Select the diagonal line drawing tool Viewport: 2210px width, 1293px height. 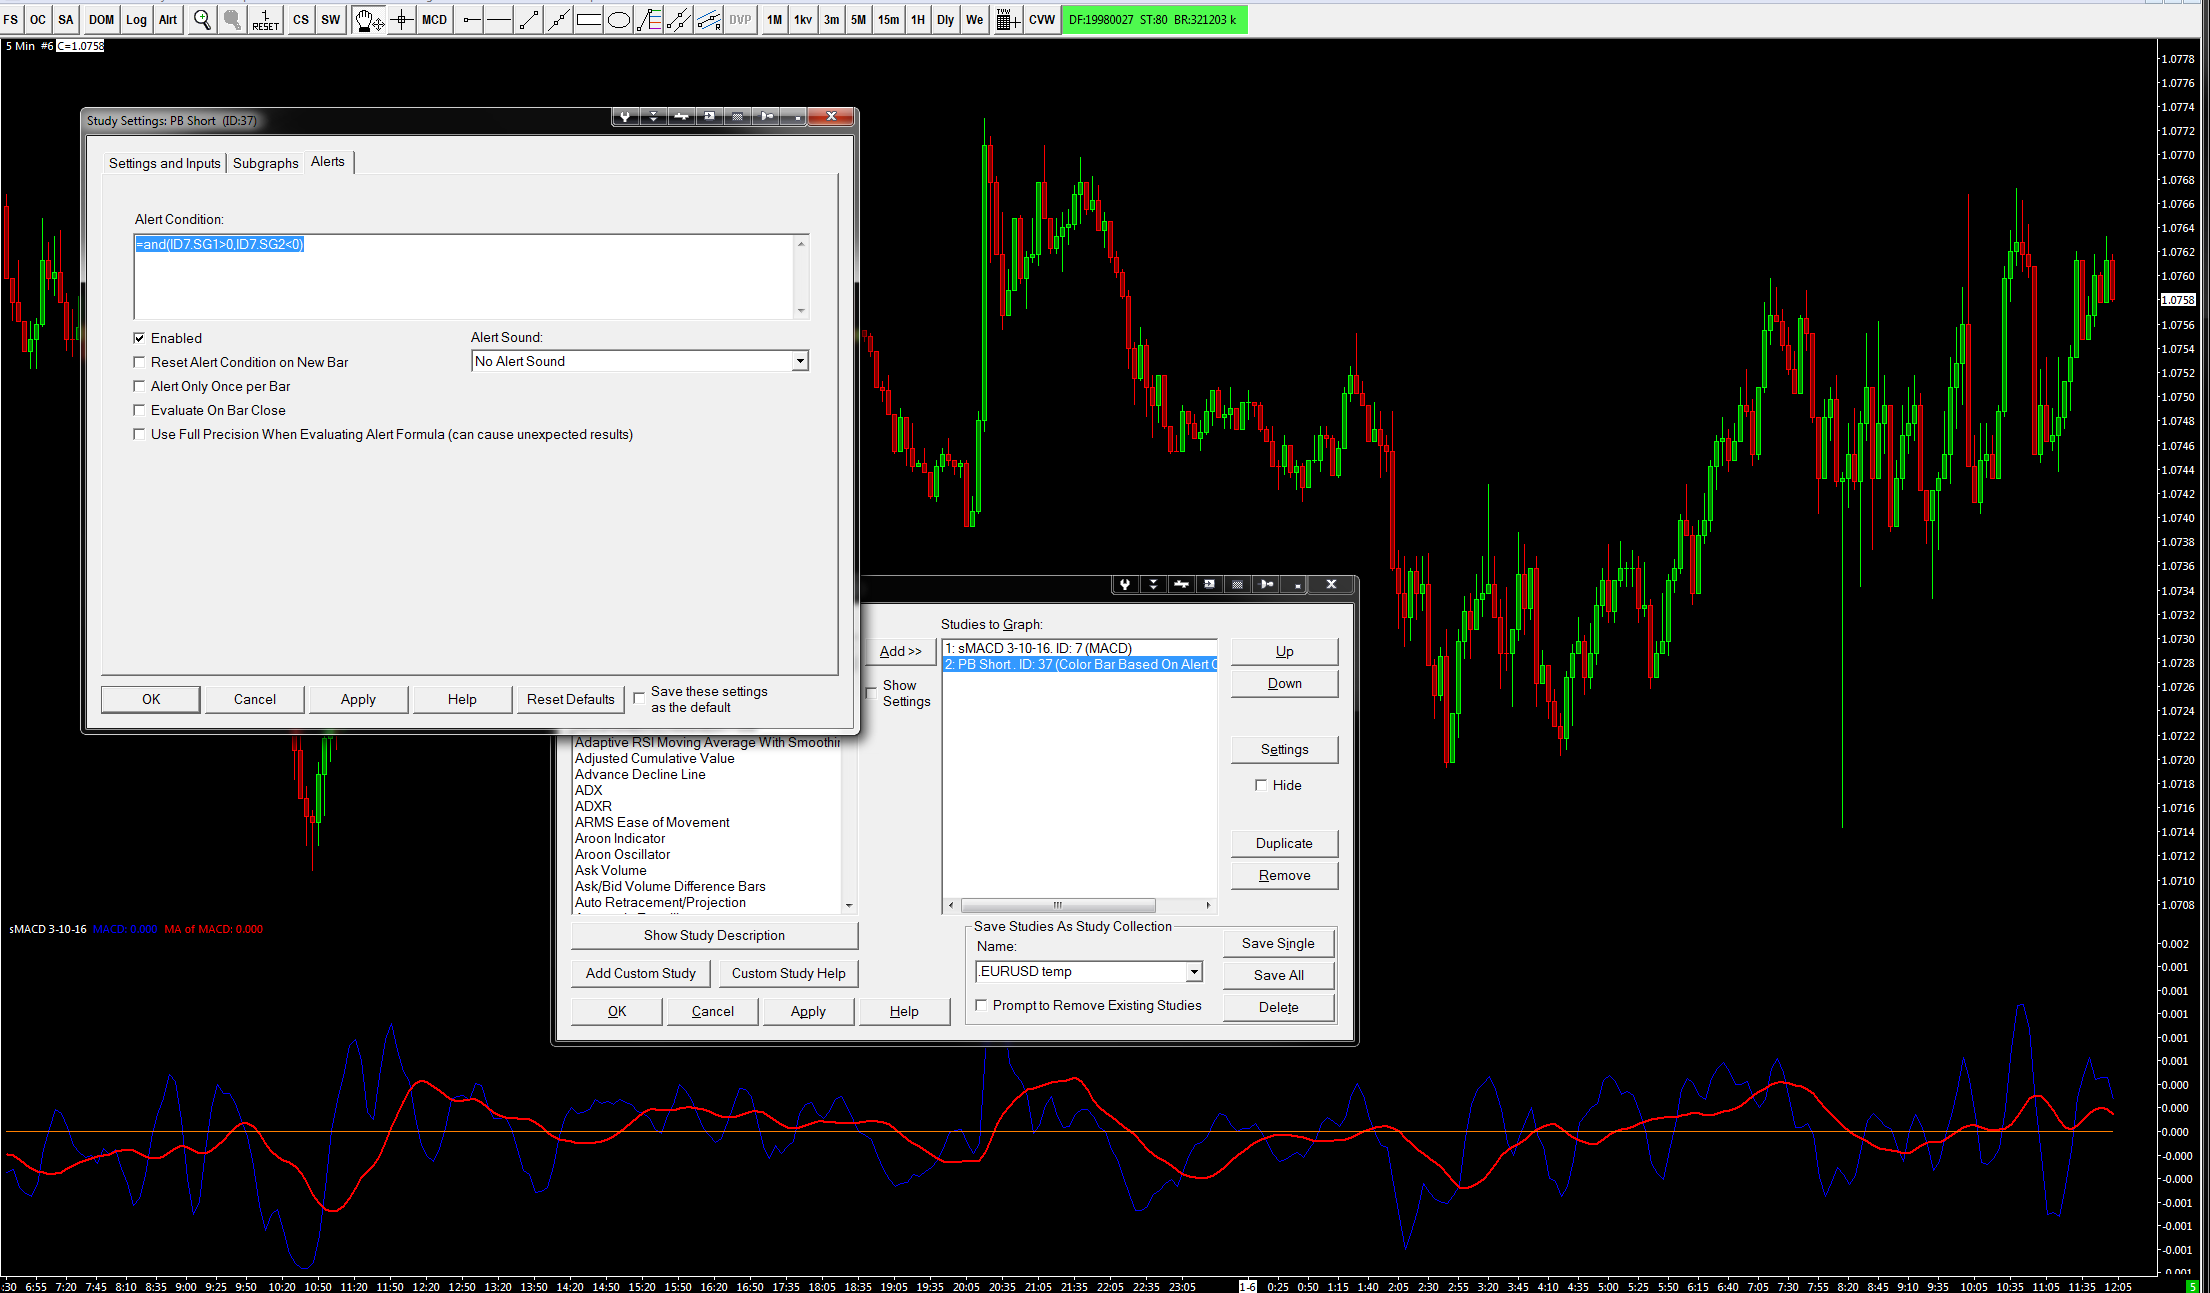coord(529,19)
